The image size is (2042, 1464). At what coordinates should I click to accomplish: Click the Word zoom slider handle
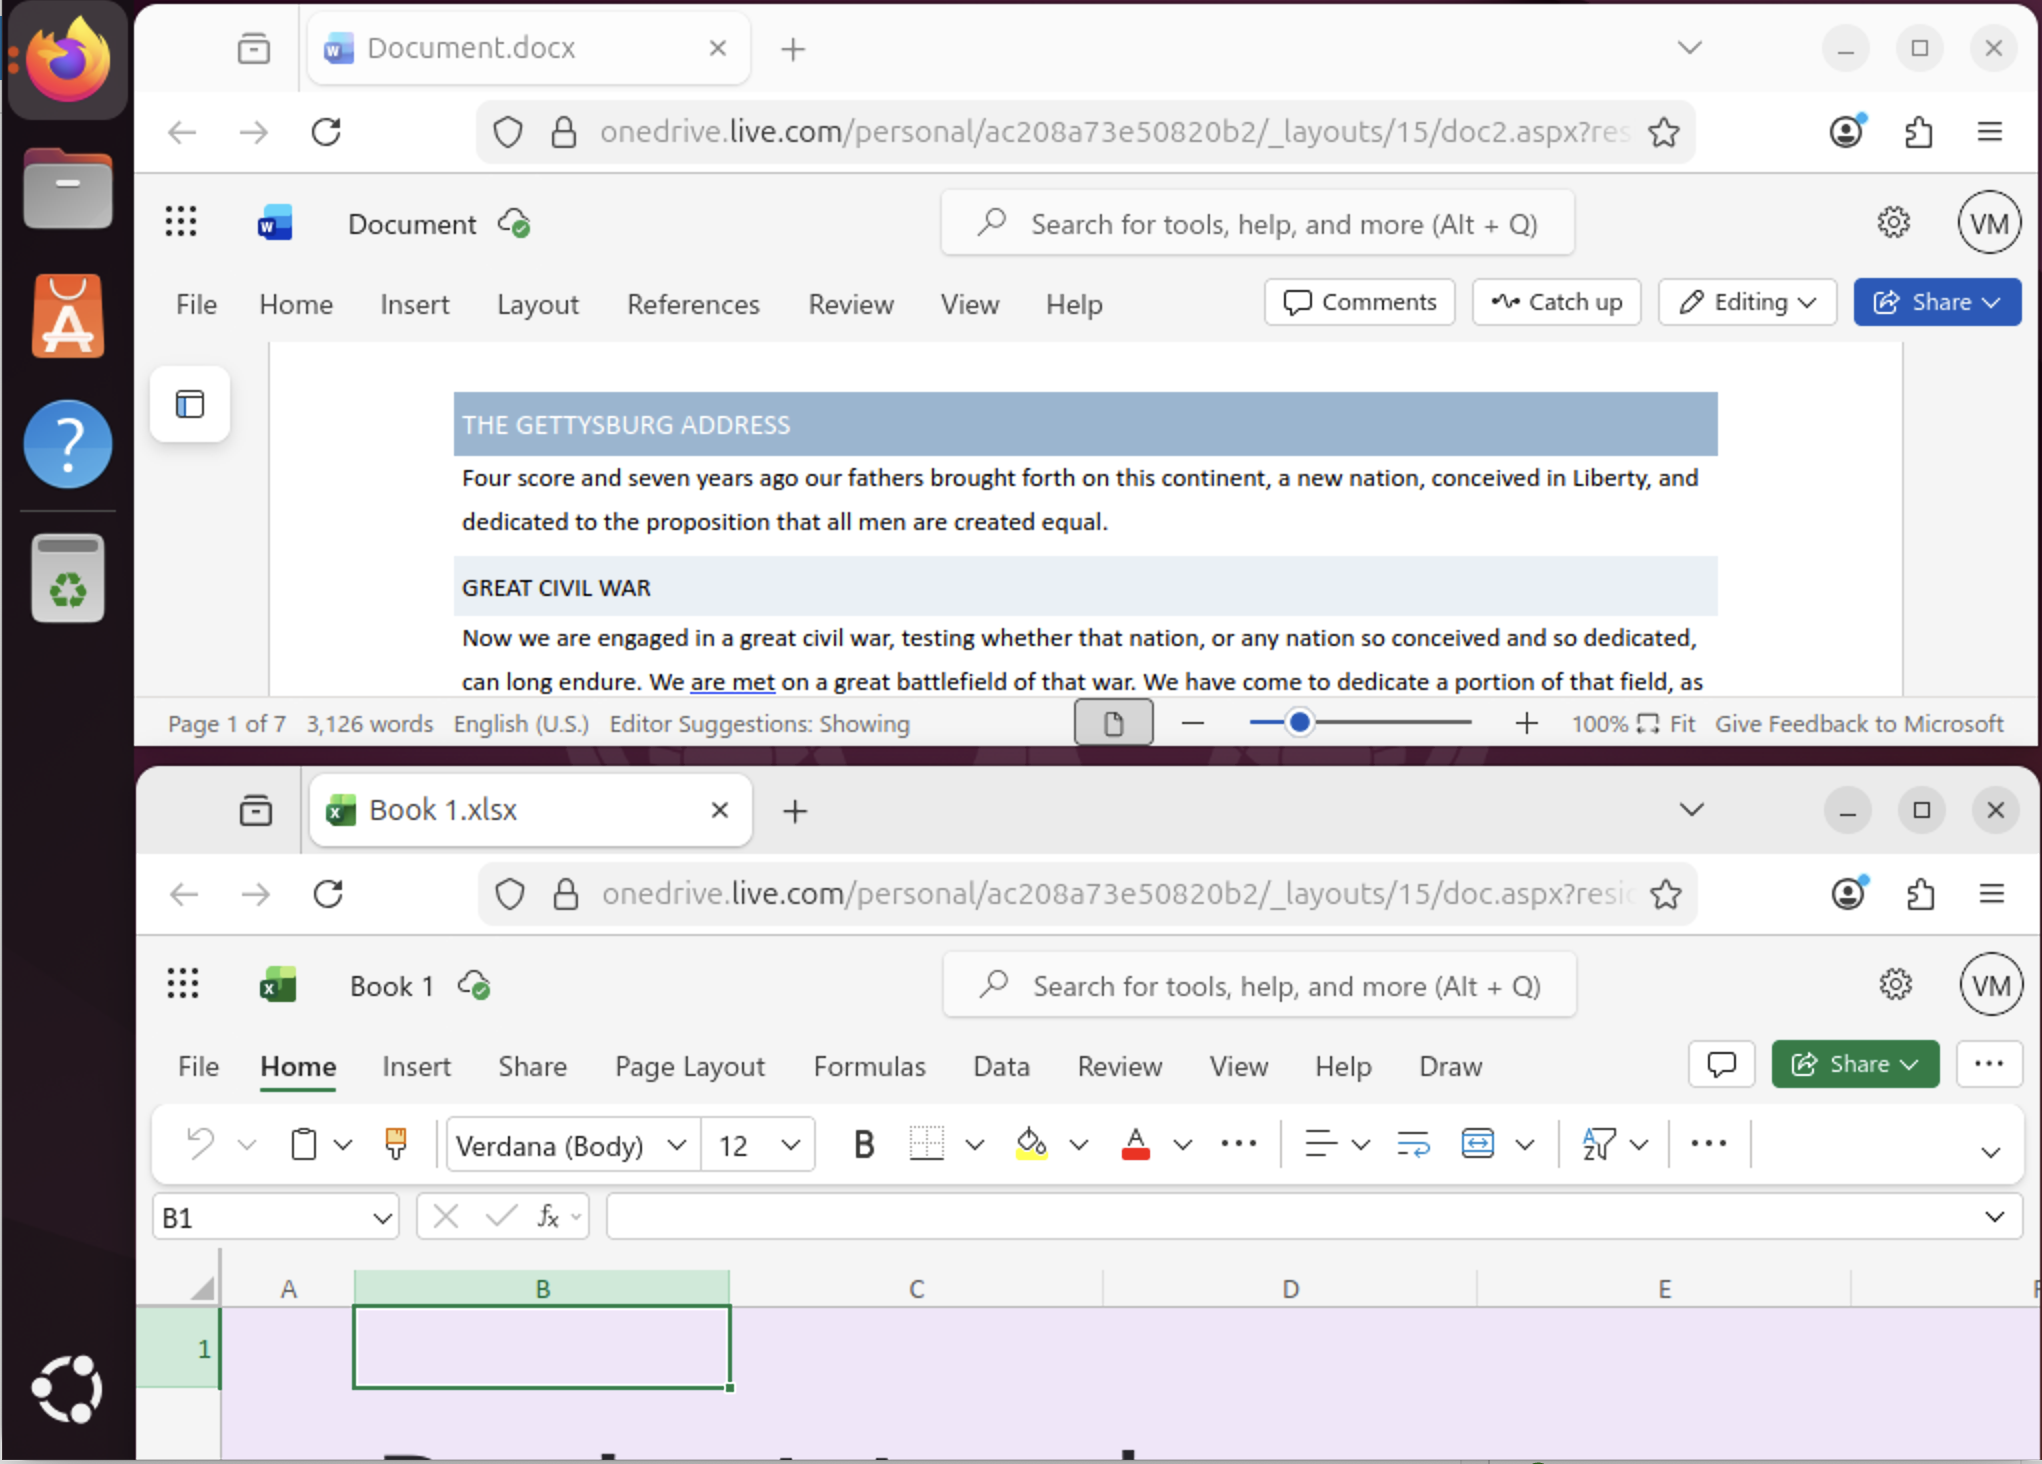1299,722
